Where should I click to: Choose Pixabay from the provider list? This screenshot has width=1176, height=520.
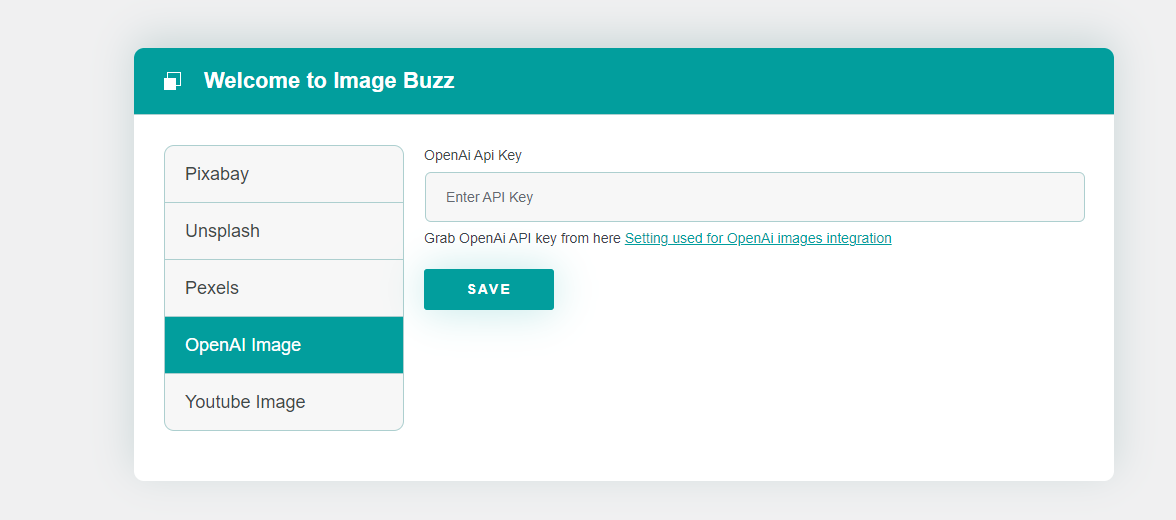(284, 174)
